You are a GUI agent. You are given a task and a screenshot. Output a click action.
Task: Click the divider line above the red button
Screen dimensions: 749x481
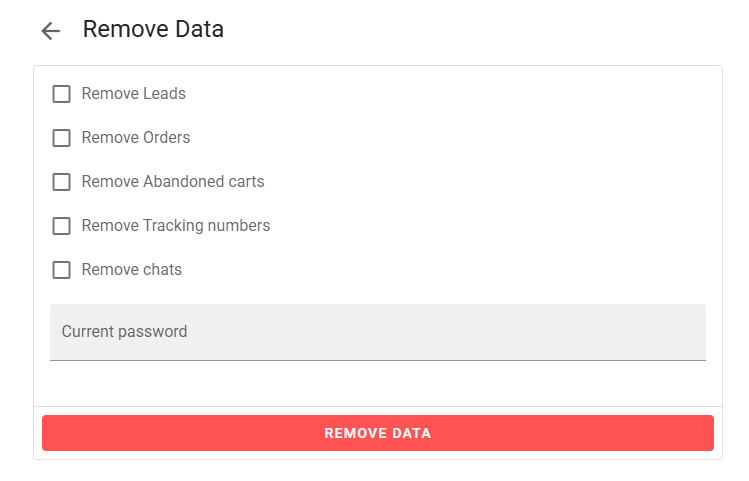pyautogui.click(x=378, y=406)
